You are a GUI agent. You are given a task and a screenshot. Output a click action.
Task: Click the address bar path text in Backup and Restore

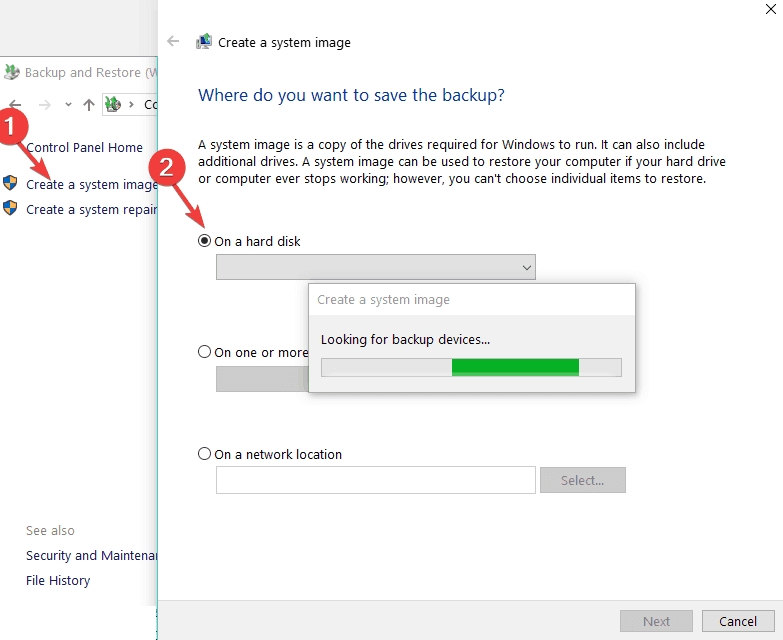click(150, 105)
